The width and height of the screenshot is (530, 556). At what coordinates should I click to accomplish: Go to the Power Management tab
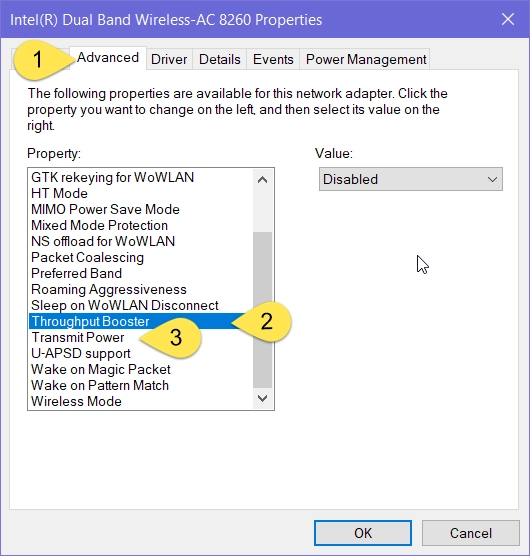pyautogui.click(x=366, y=60)
